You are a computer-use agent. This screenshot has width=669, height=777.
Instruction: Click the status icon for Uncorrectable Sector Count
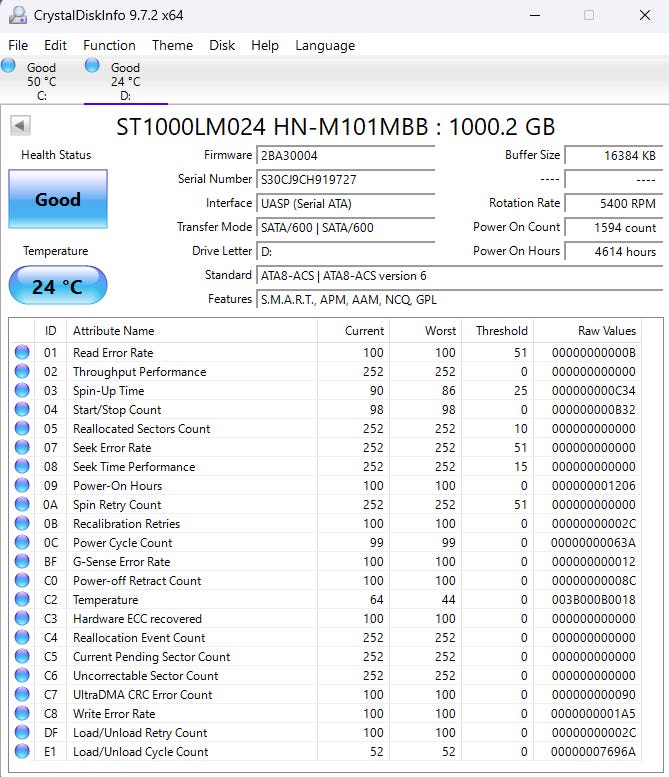pyautogui.click(x=22, y=675)
